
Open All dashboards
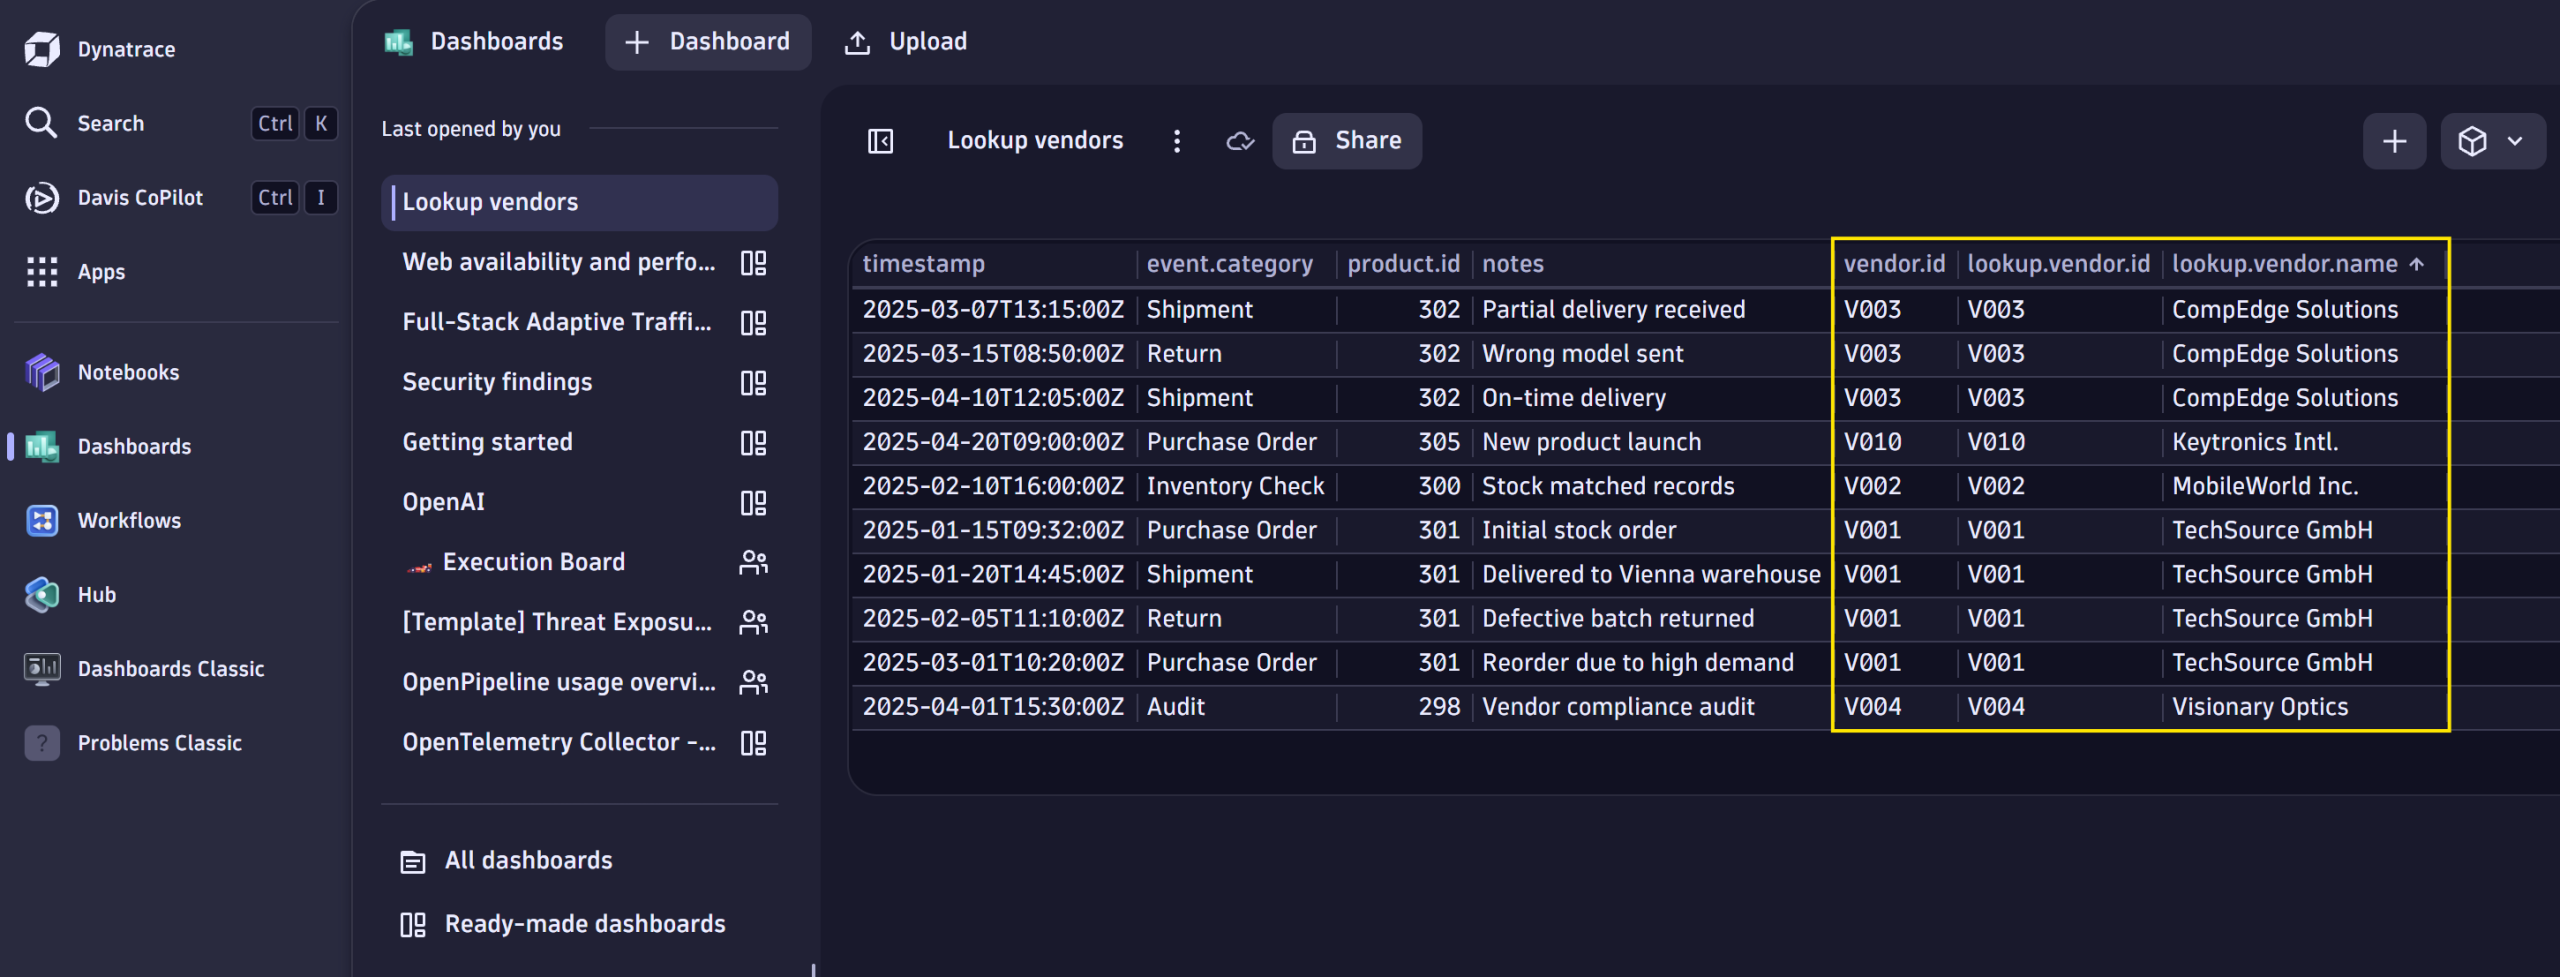point(528,860)
